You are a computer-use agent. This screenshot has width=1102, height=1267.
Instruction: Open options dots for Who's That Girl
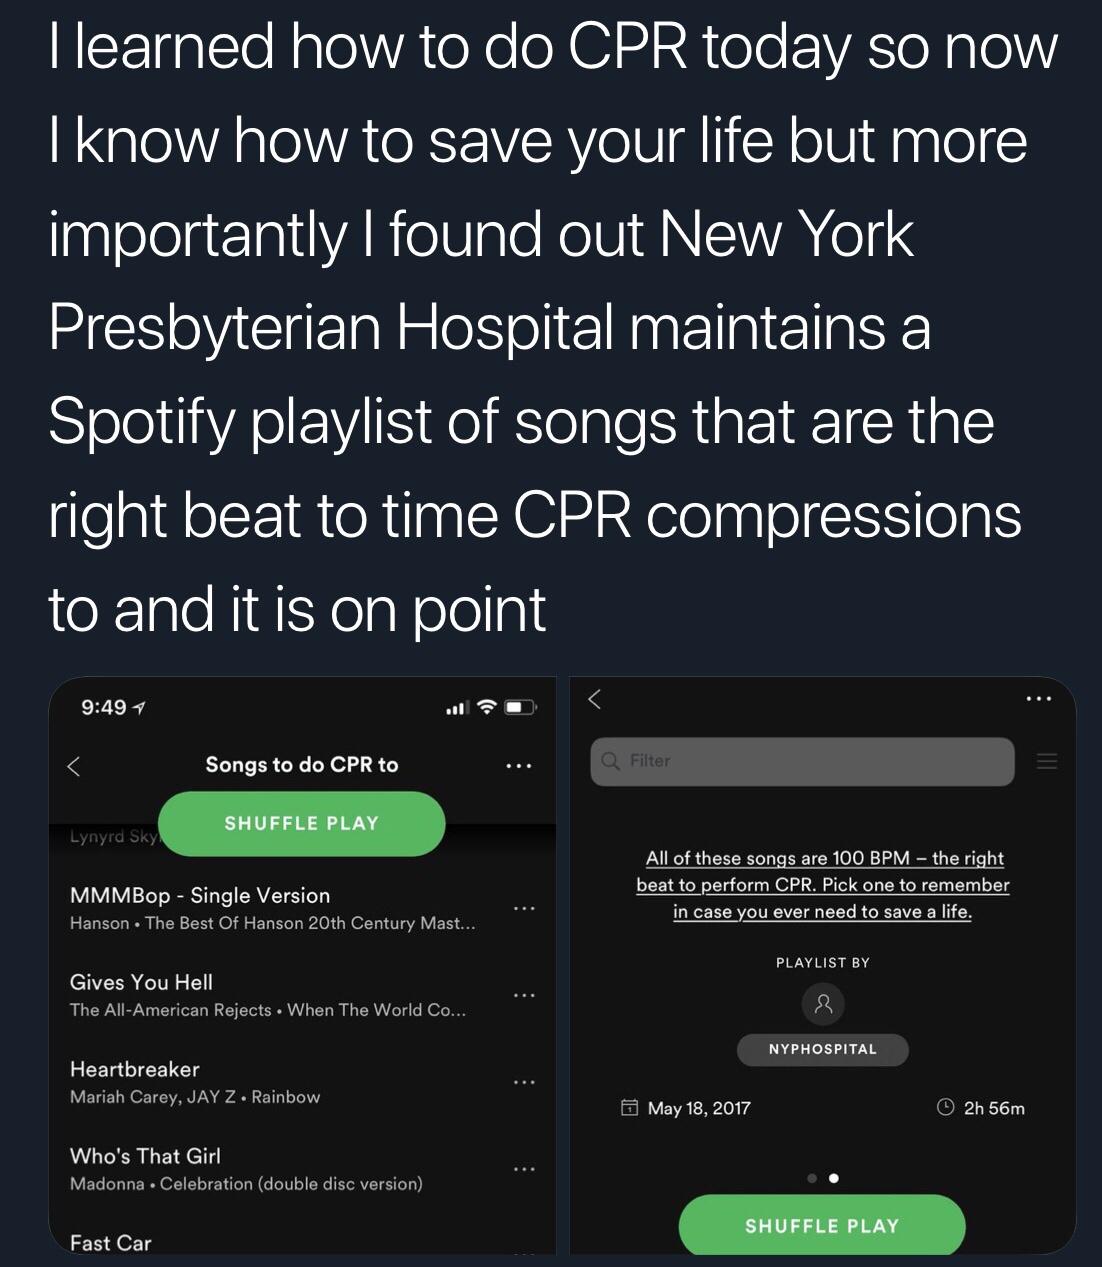(524, 1169)
